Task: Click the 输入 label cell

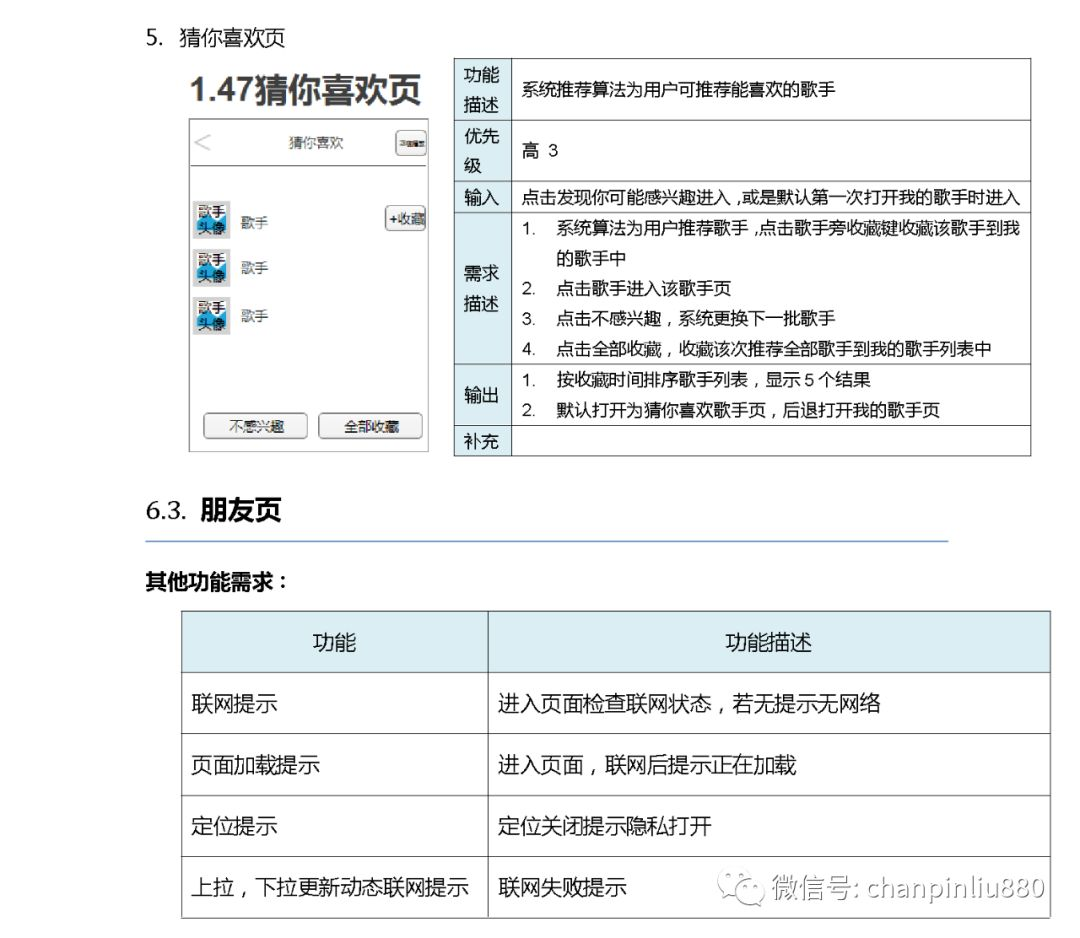Action: (482, 198)
